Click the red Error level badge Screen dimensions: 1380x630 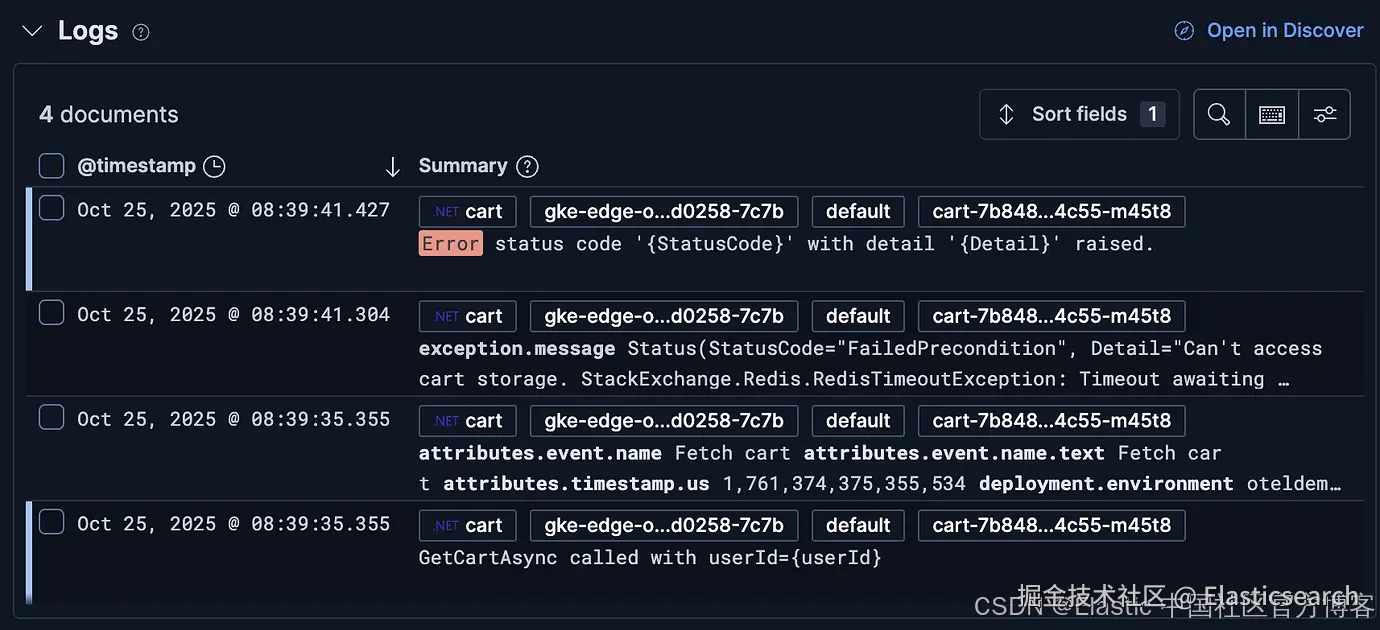point(450,243)
